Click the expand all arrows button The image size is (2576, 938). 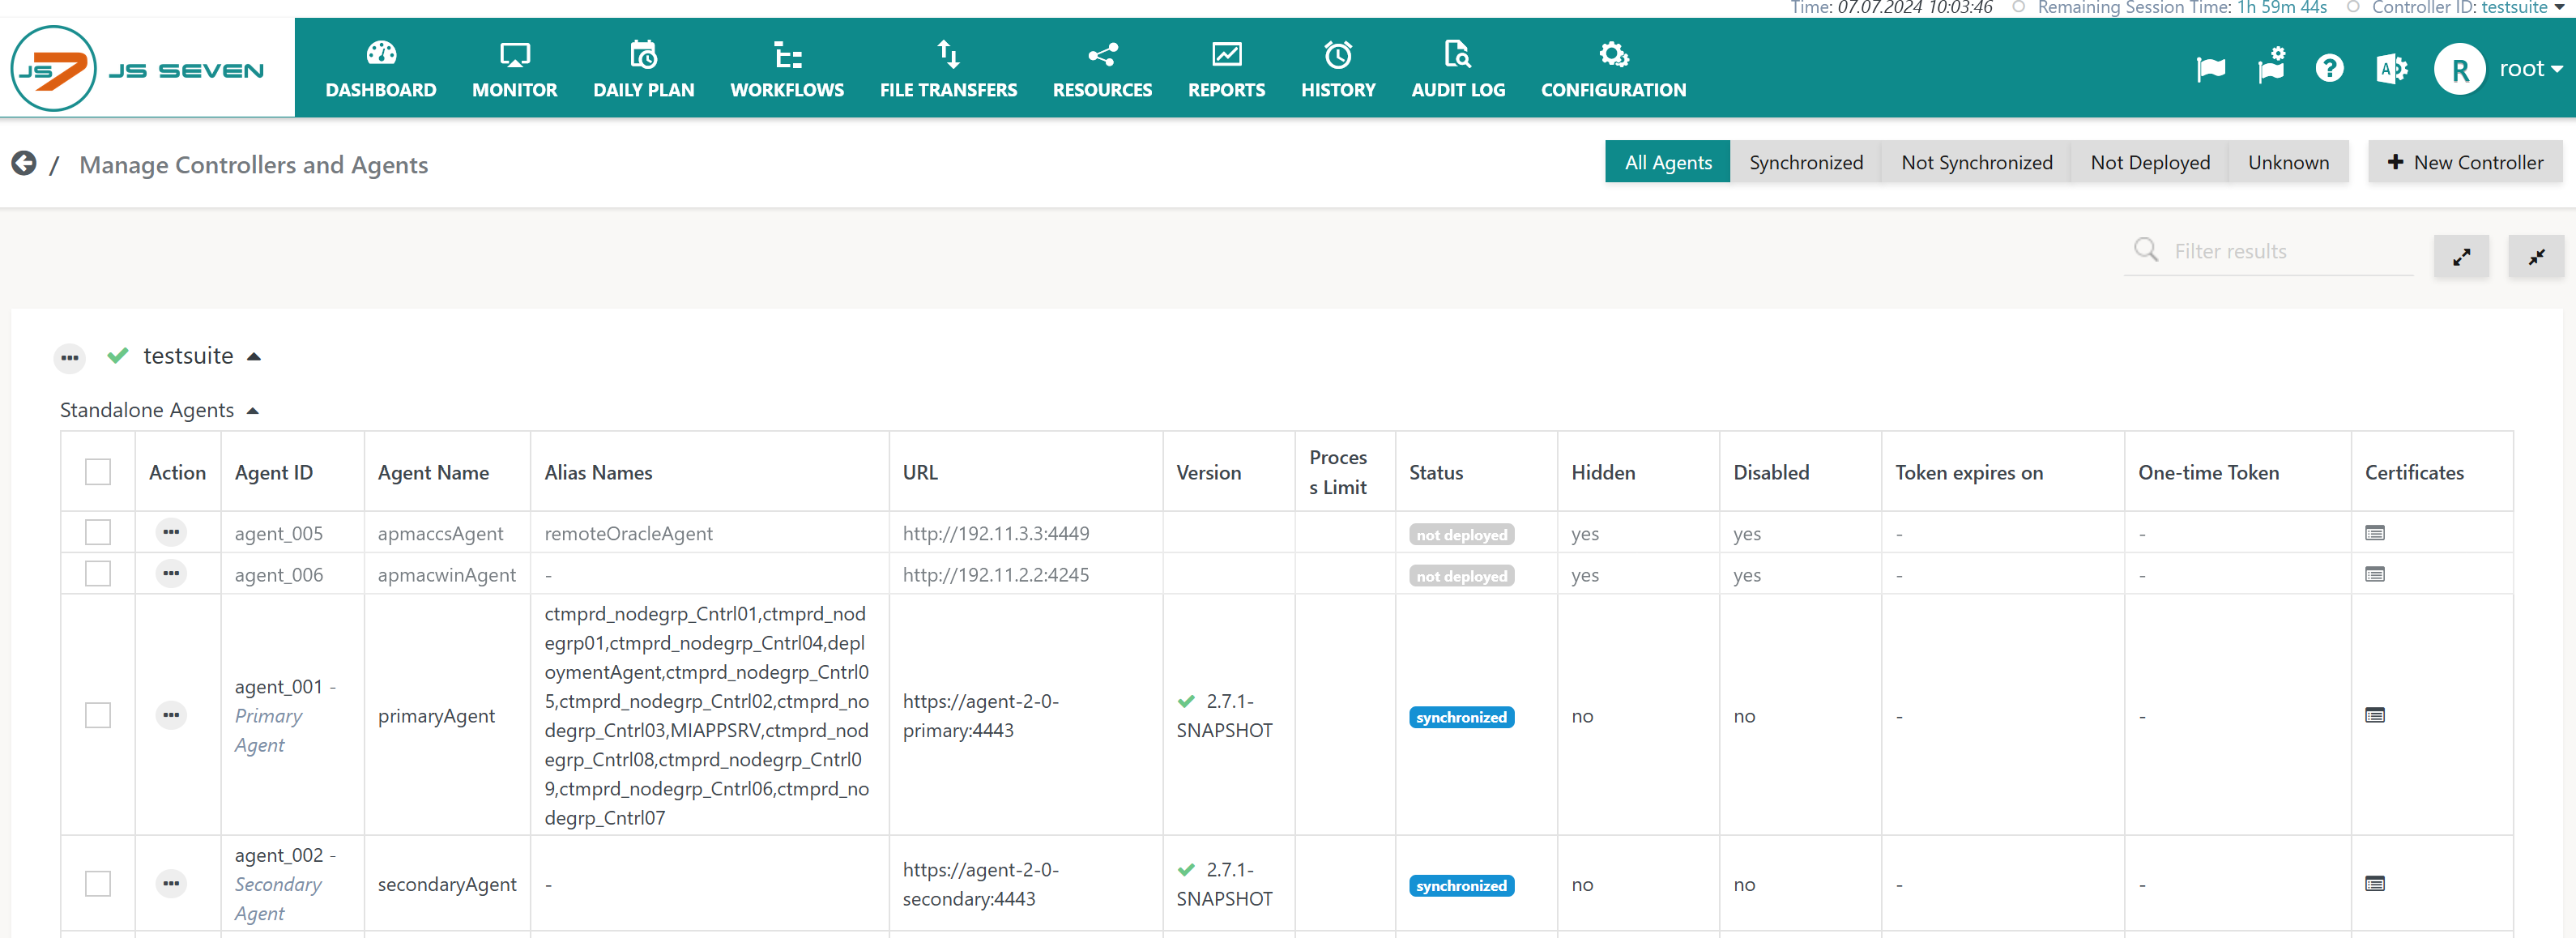[x=2461, y=256]
